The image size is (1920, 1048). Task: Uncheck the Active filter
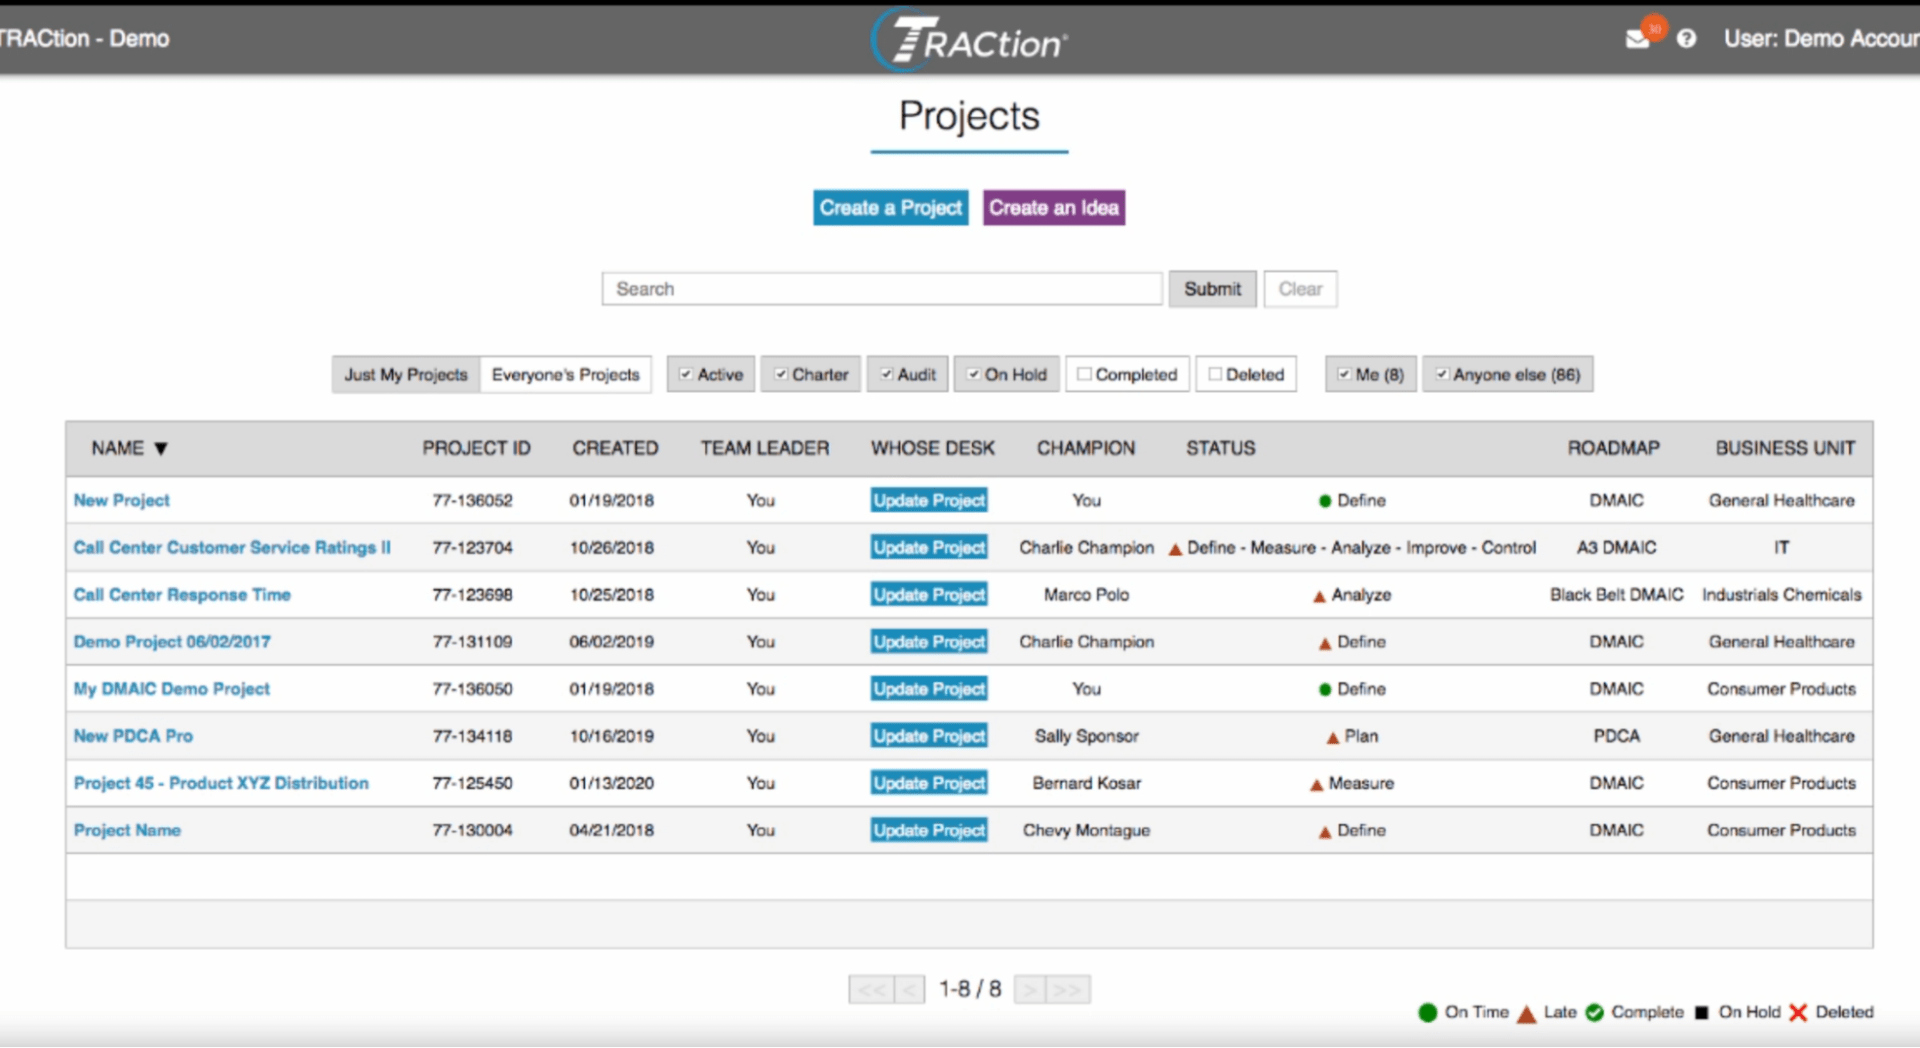684,373
